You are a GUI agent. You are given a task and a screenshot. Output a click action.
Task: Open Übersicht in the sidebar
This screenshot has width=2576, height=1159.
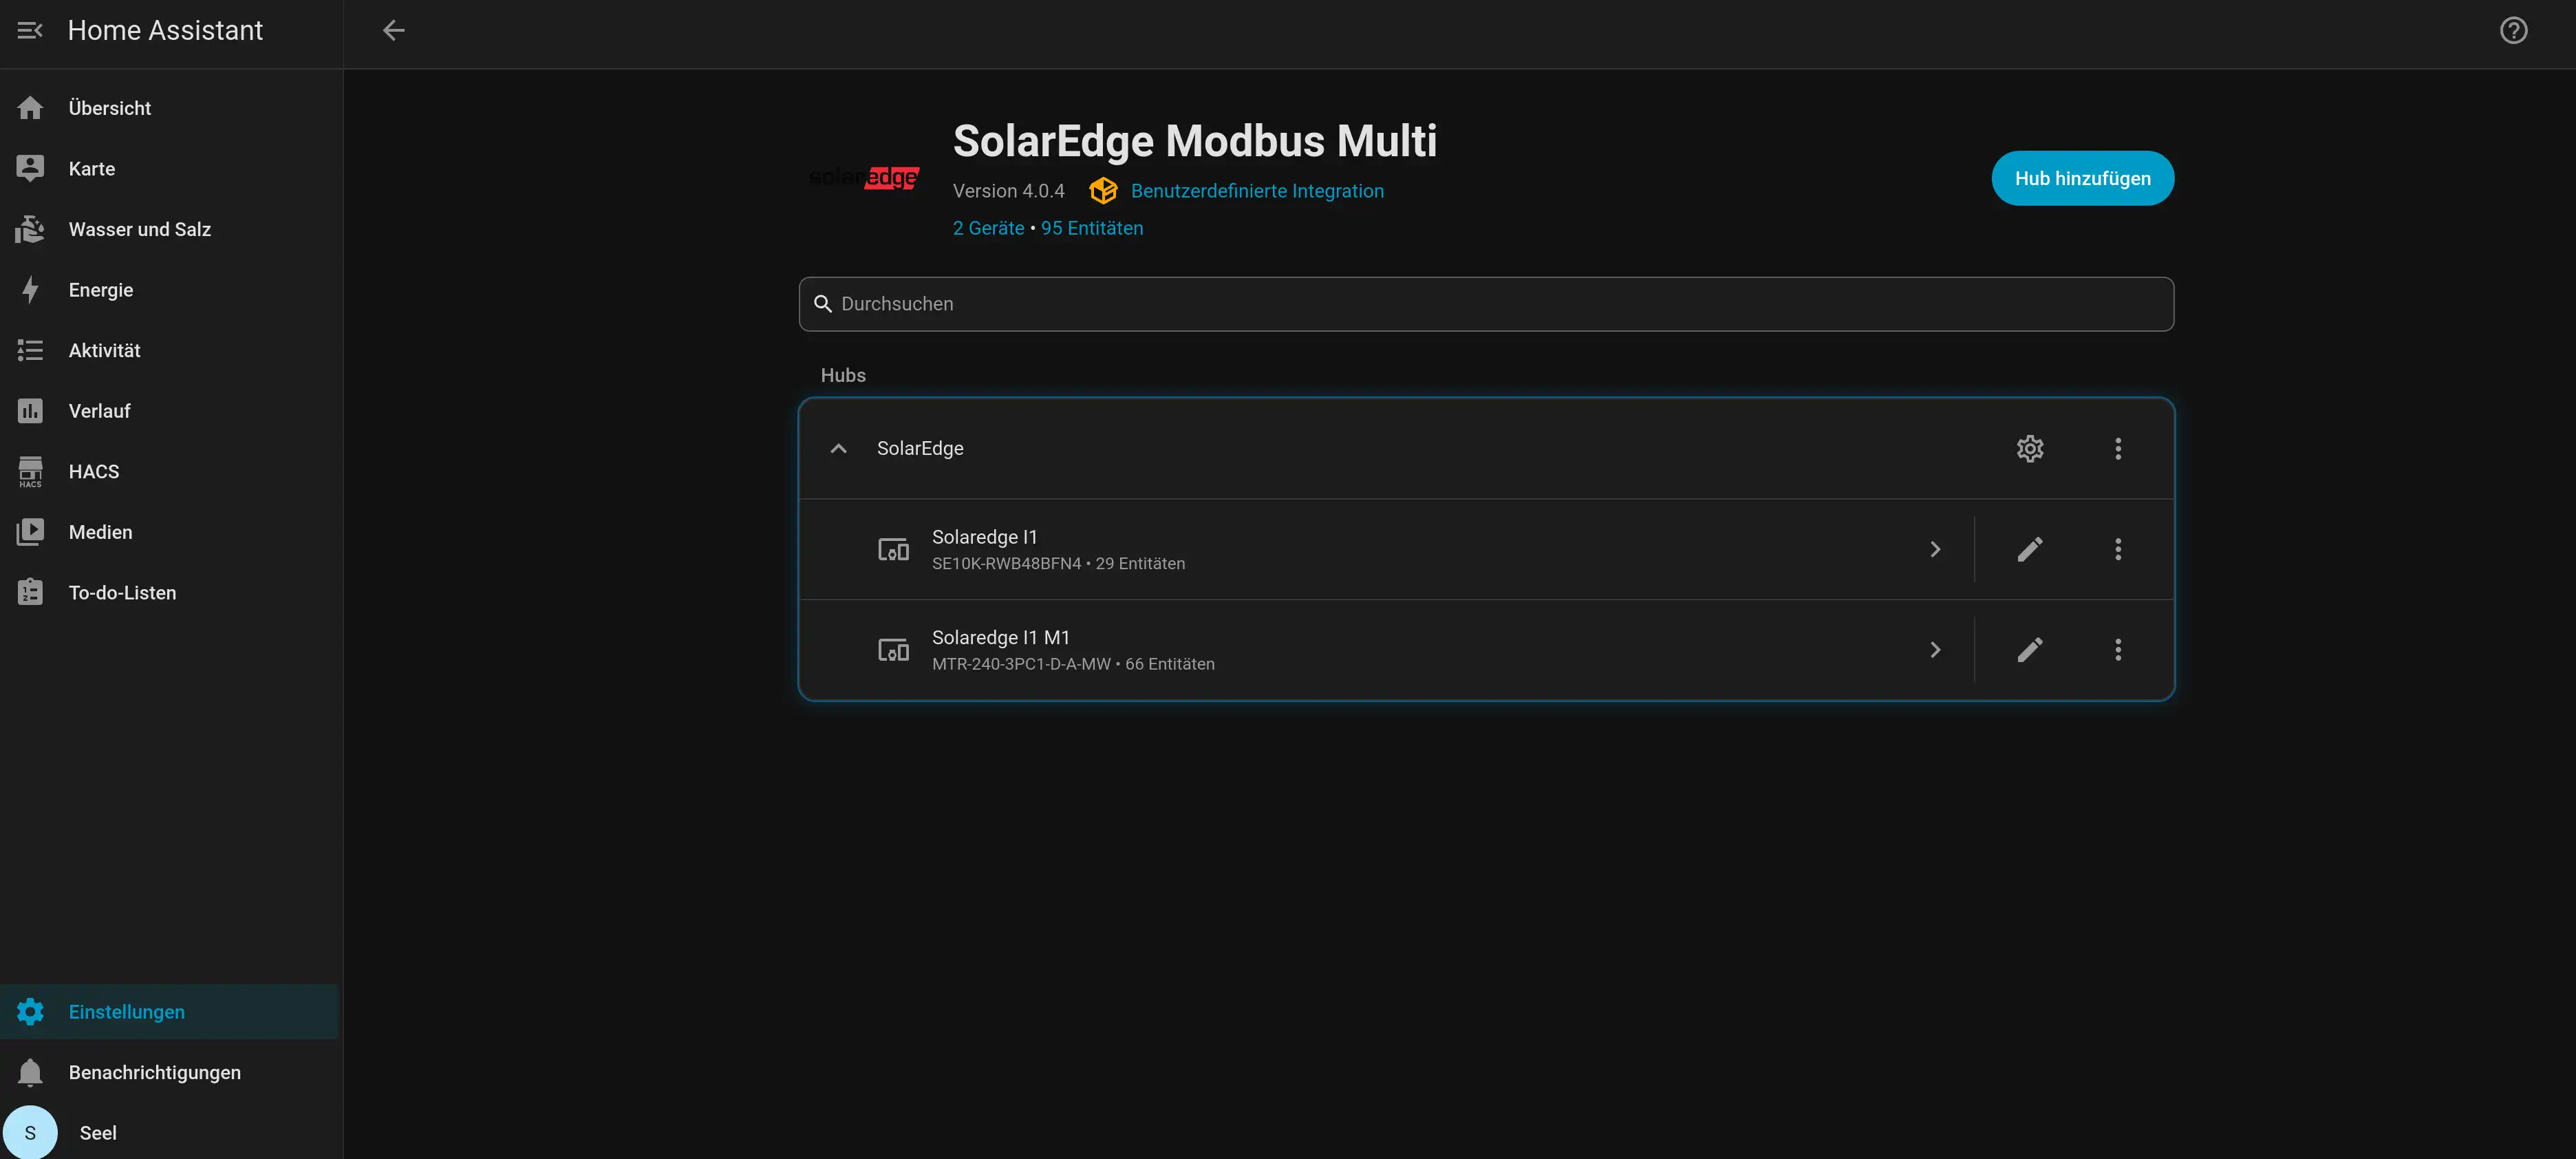click(x=170, y=108)
